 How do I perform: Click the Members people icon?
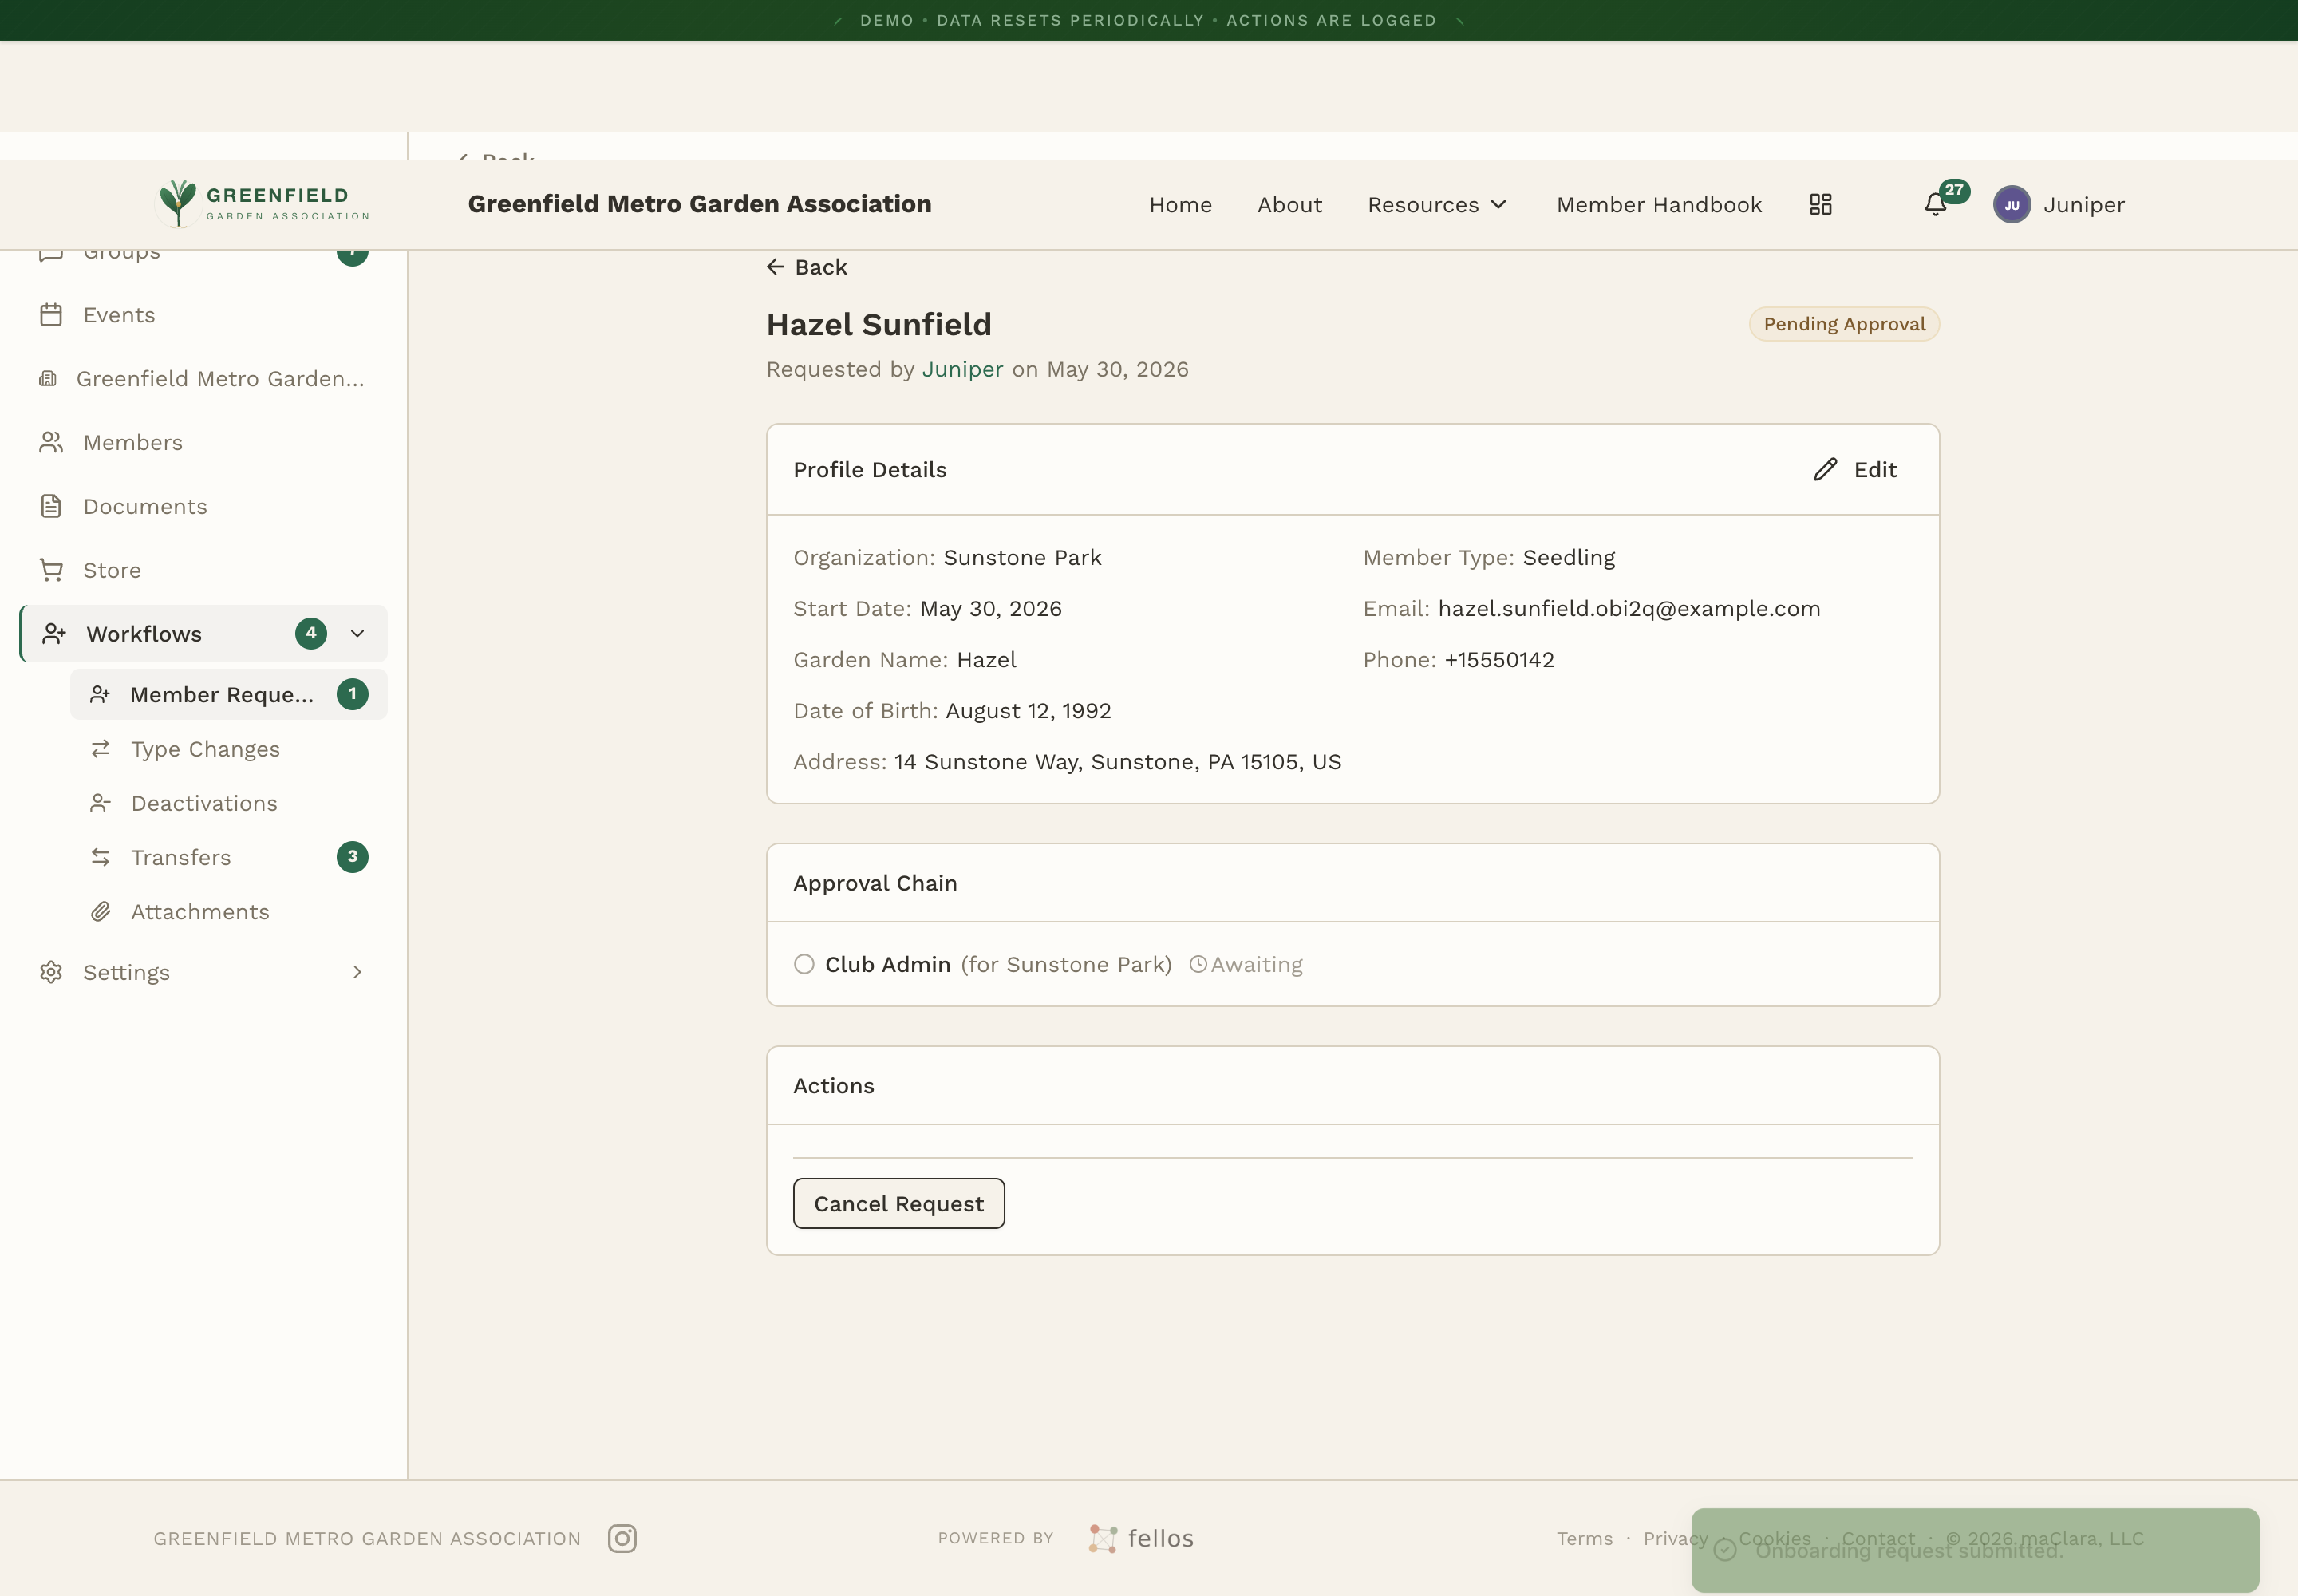51,443
